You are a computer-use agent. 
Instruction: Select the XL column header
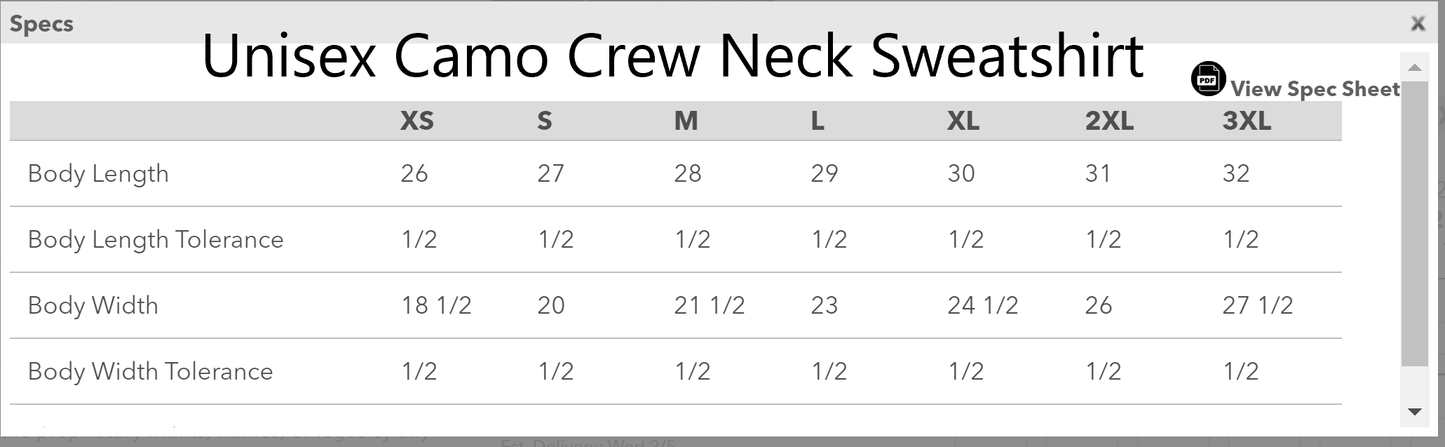click(x=964, y=122)
